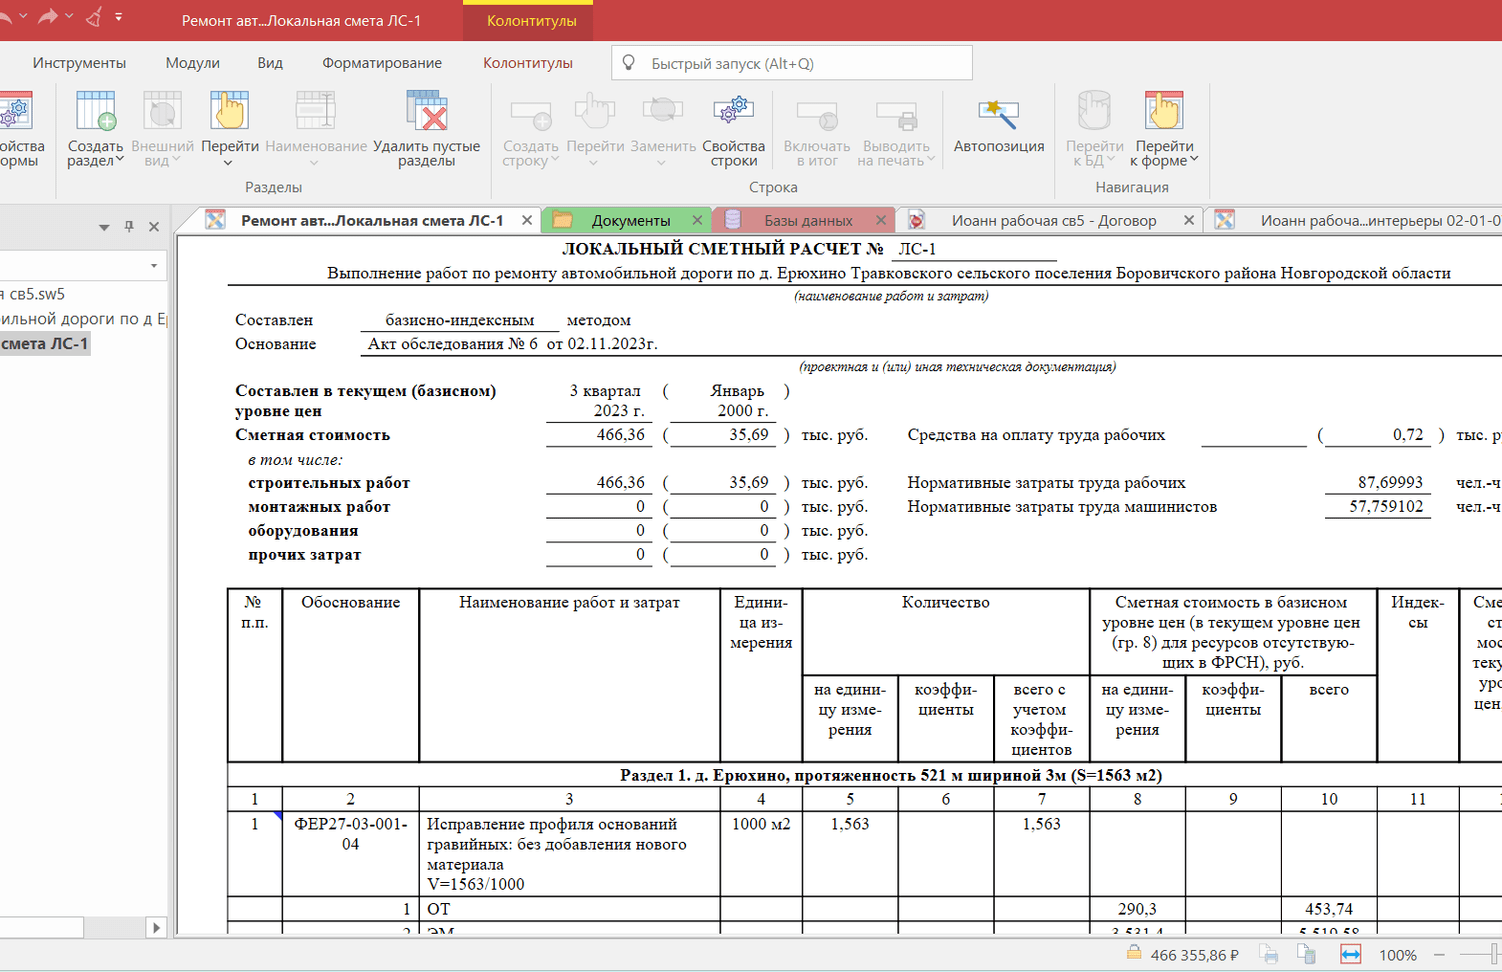Click broom clean icon in title bar
This screenshot has height=972, width=1502.
[x=93, y=17]
